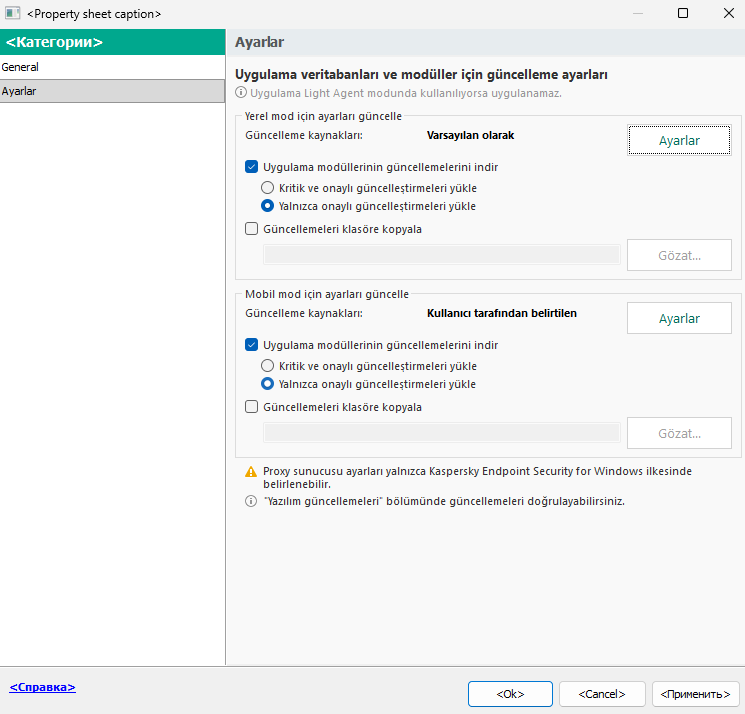Enable "Güncellemeleri klasöre kopyala" in Yerel mod
Screen dimensions: 745x714
click(252, 228)
